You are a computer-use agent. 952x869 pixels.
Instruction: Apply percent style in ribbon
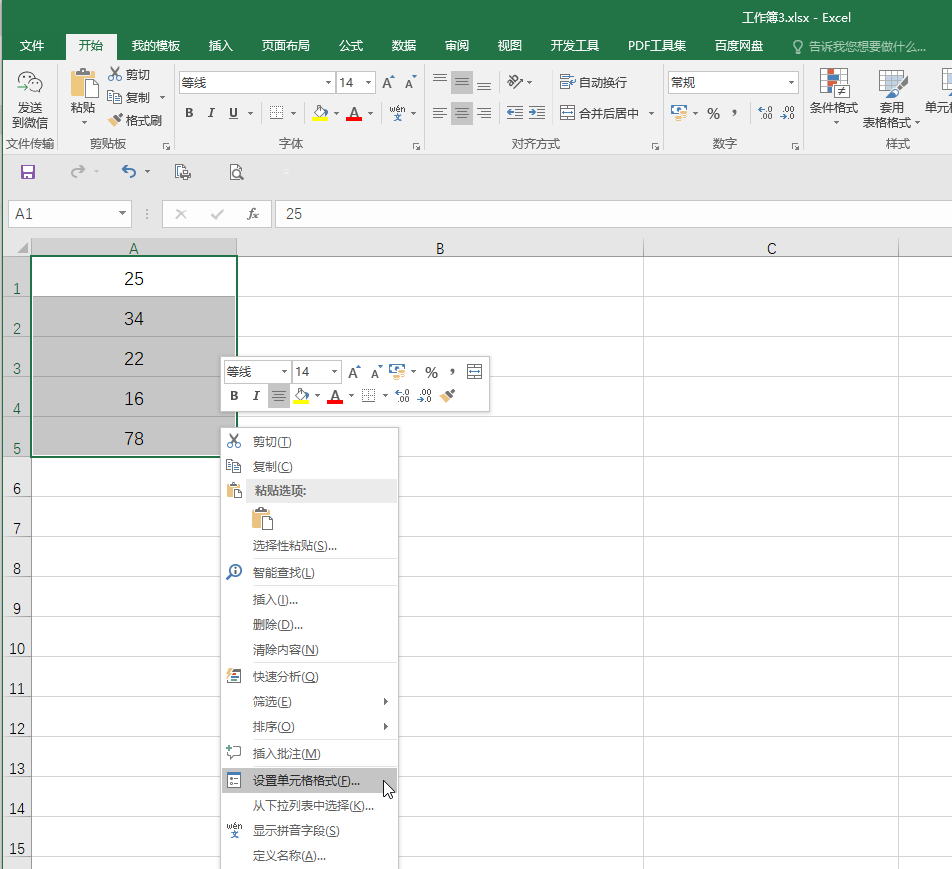point(713,113)
